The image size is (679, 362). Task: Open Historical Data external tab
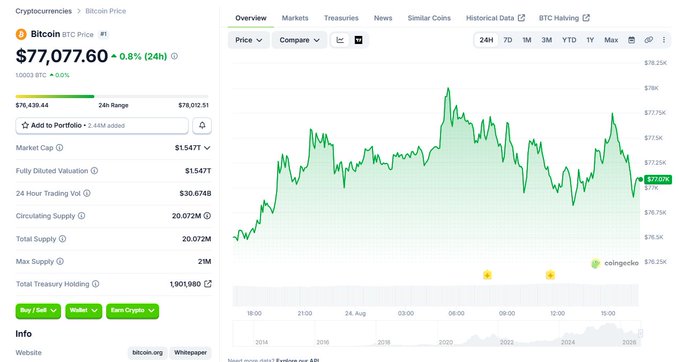(x=495, y=18)
